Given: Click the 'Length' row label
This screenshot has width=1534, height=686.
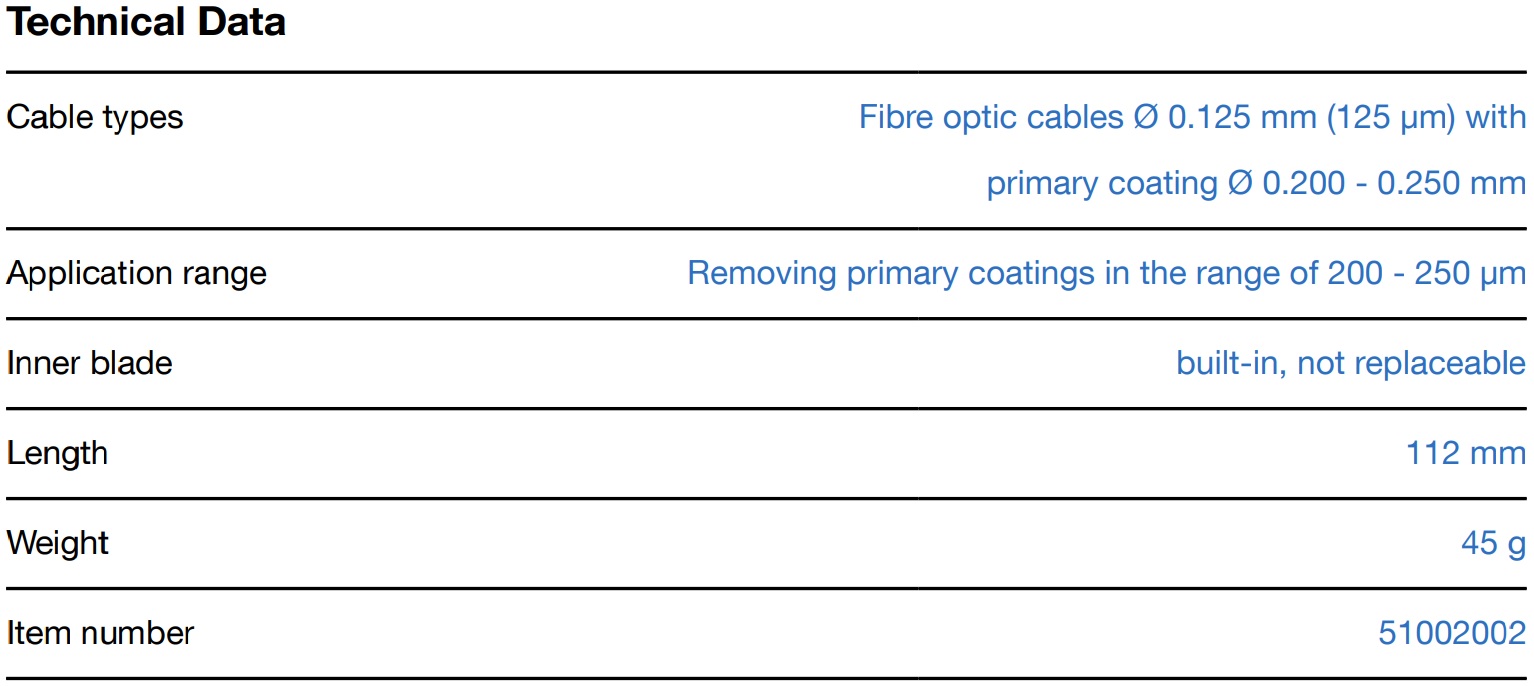Looking at the screenshot, I should 57,453.
